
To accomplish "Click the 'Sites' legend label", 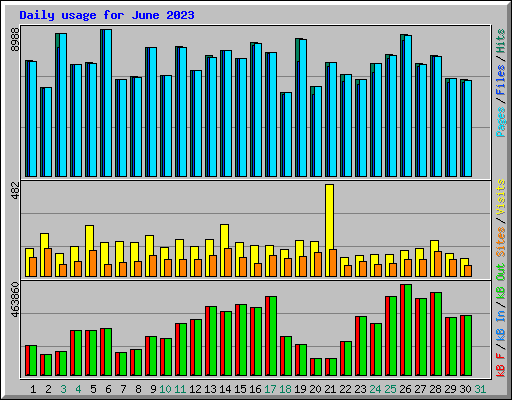I will [x=501, y=241].
